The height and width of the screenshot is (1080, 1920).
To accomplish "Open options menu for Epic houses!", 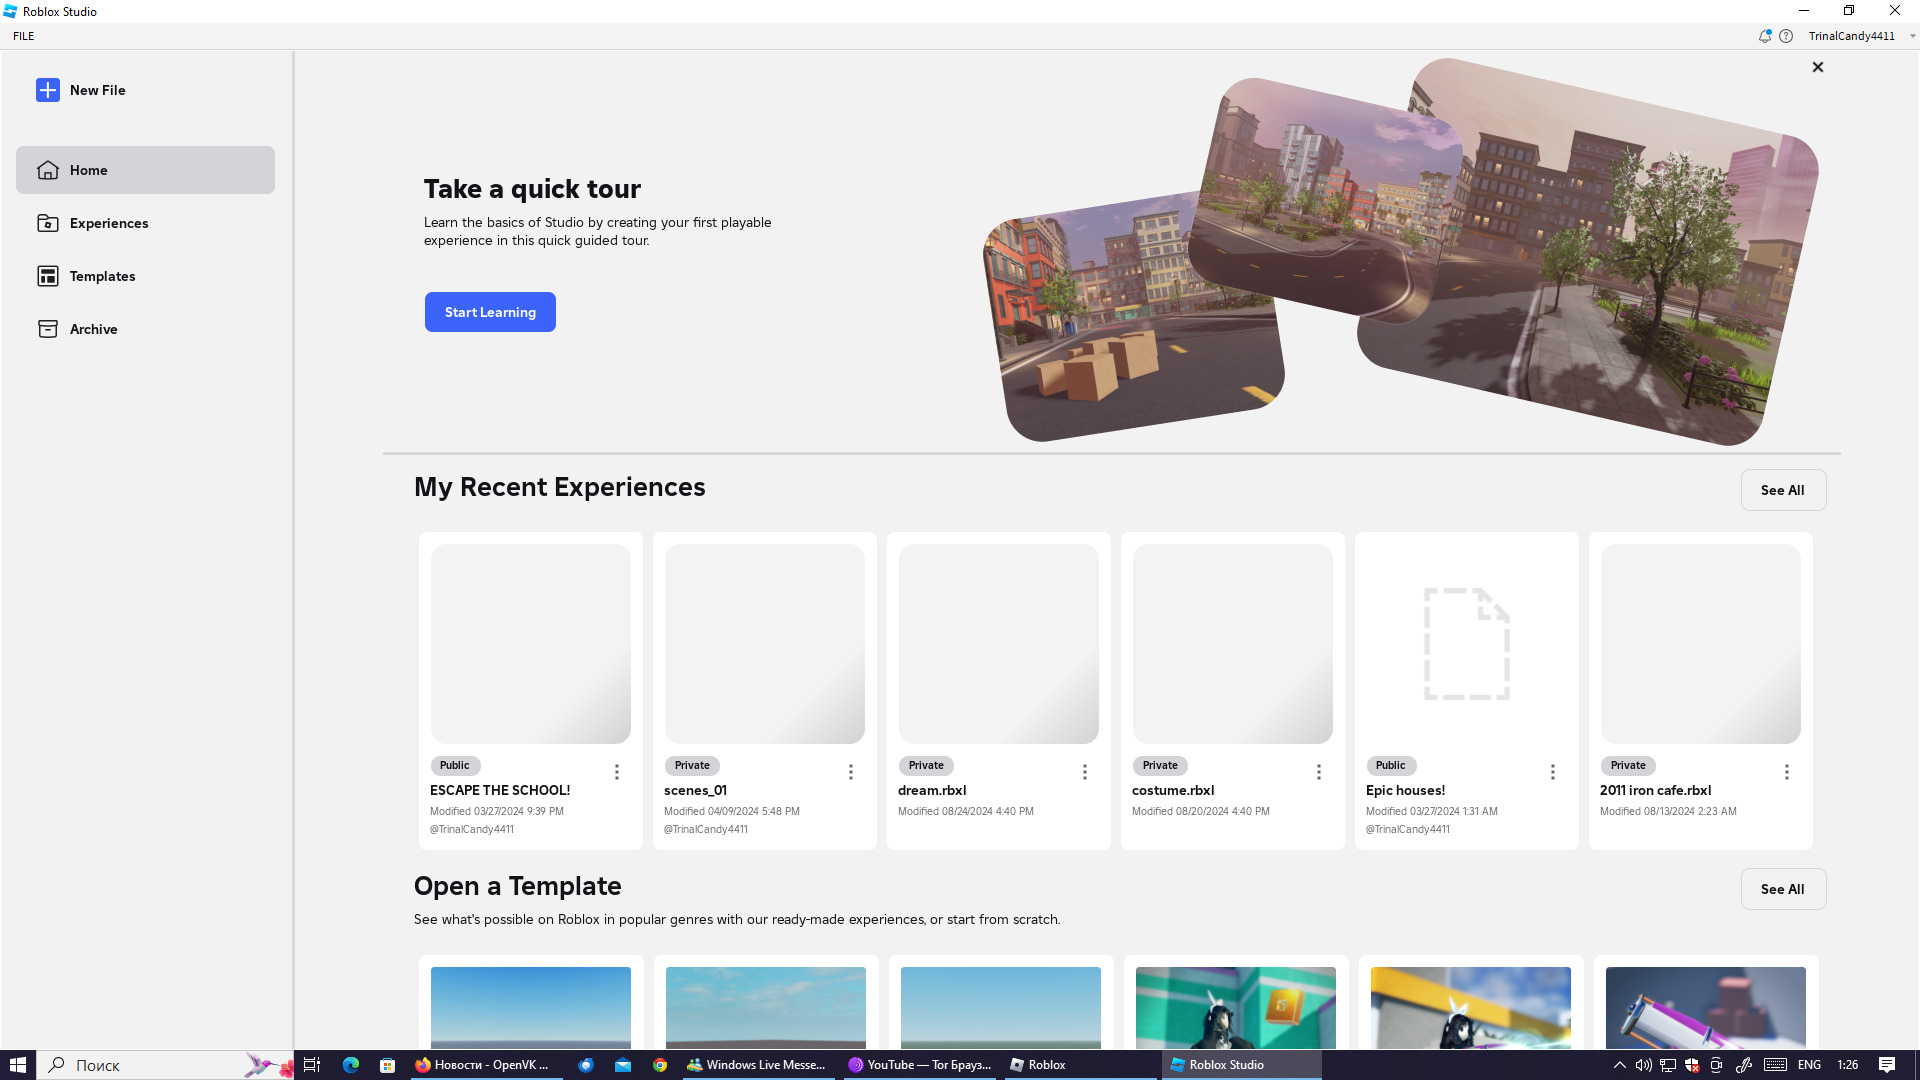I will [1553, 772].
